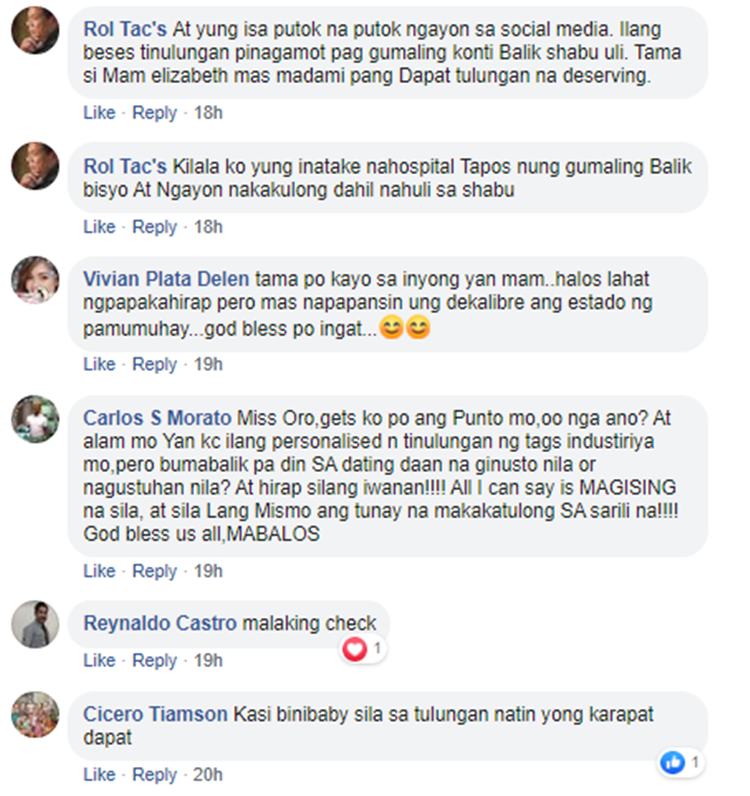Reply to Cicero Tiamson's comment
The height and width of the screenshot is (796, 750).
coord(154,775)
